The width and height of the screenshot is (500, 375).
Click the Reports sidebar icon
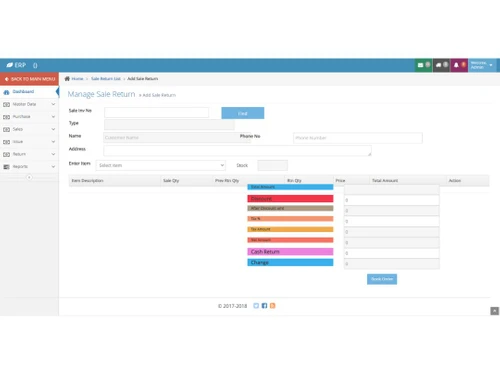pos(6,167)
